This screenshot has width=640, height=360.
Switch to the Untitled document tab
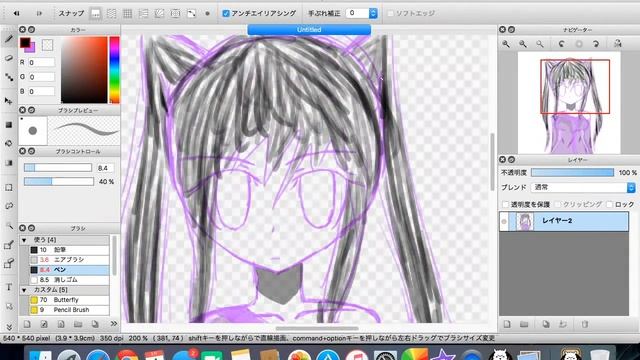coord(309,29)
